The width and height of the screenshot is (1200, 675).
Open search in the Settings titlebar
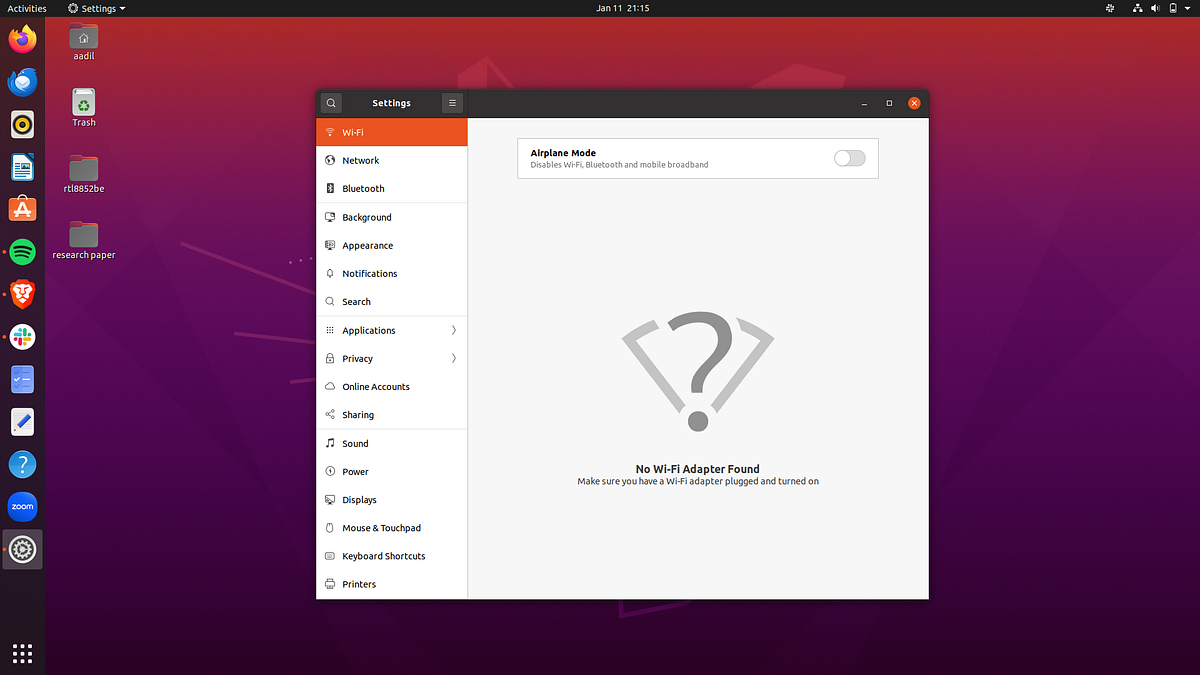[330, 102]
